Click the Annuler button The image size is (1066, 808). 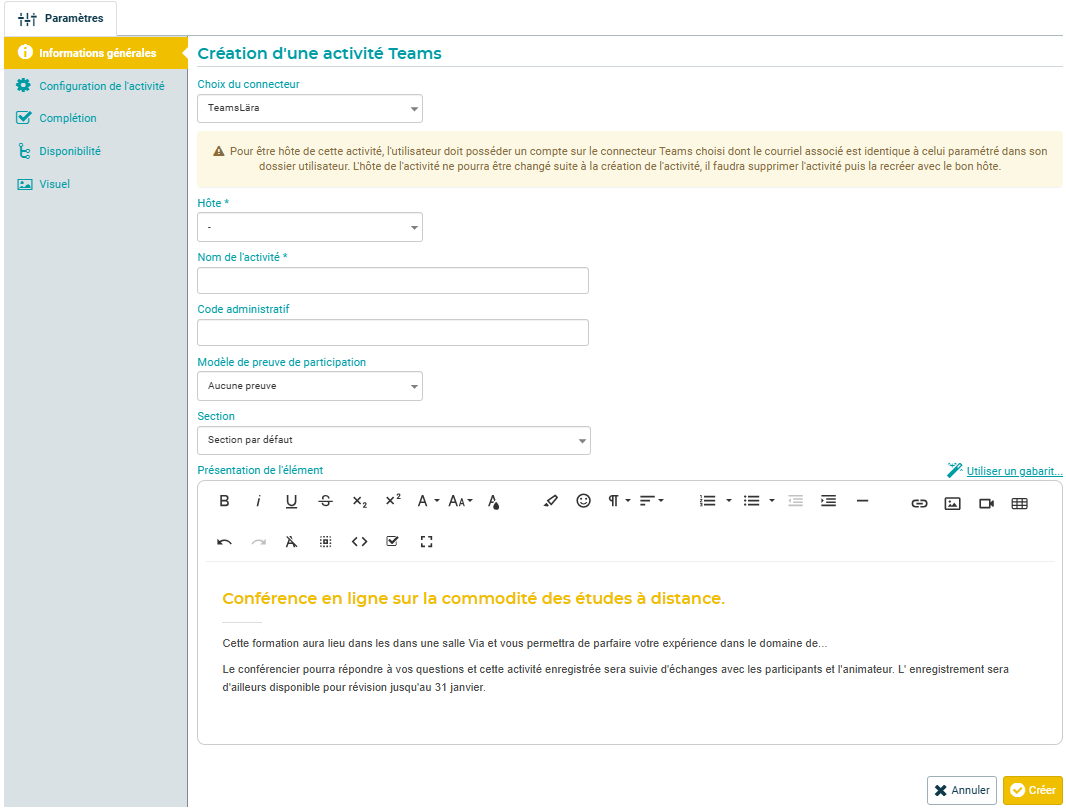click(961, 790)
